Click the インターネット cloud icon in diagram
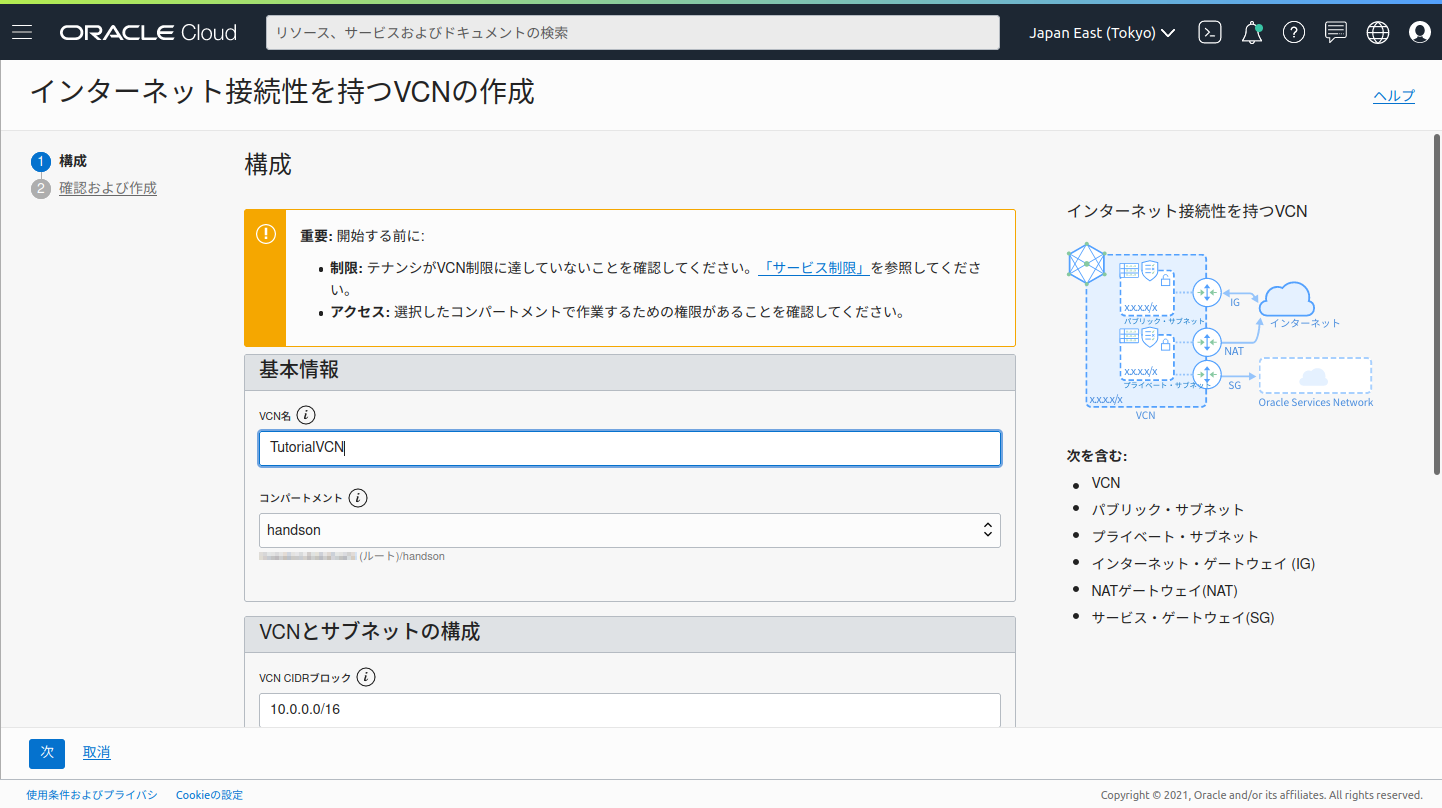This screenshot has height=808, width=1442. (1287, 299)
